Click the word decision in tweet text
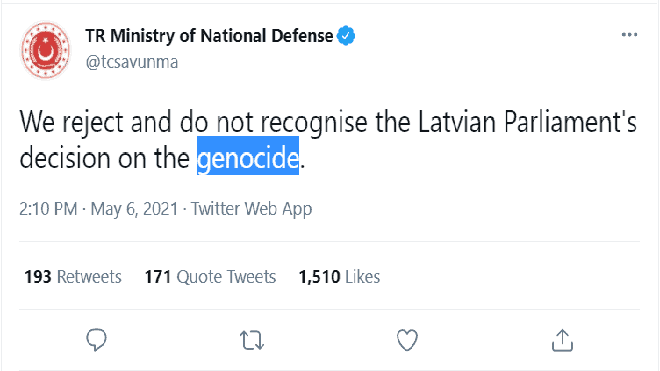The height and width of the screenshot is (371, 660). (65, 158)
